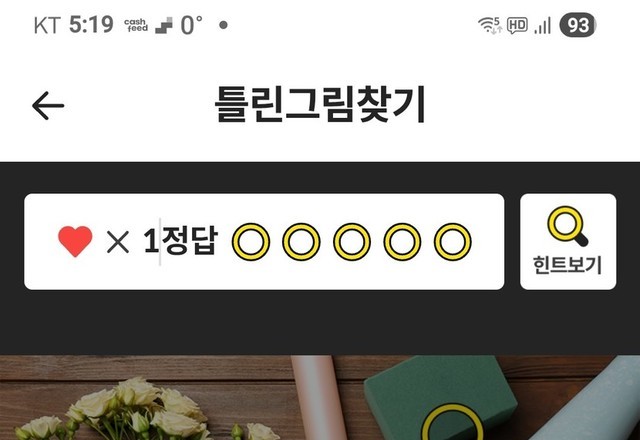Image resolution: width=640 pixels, height=440 pixels.
Task: Tap the fourth yellow answer circle
Action: [x=402, y=242]
